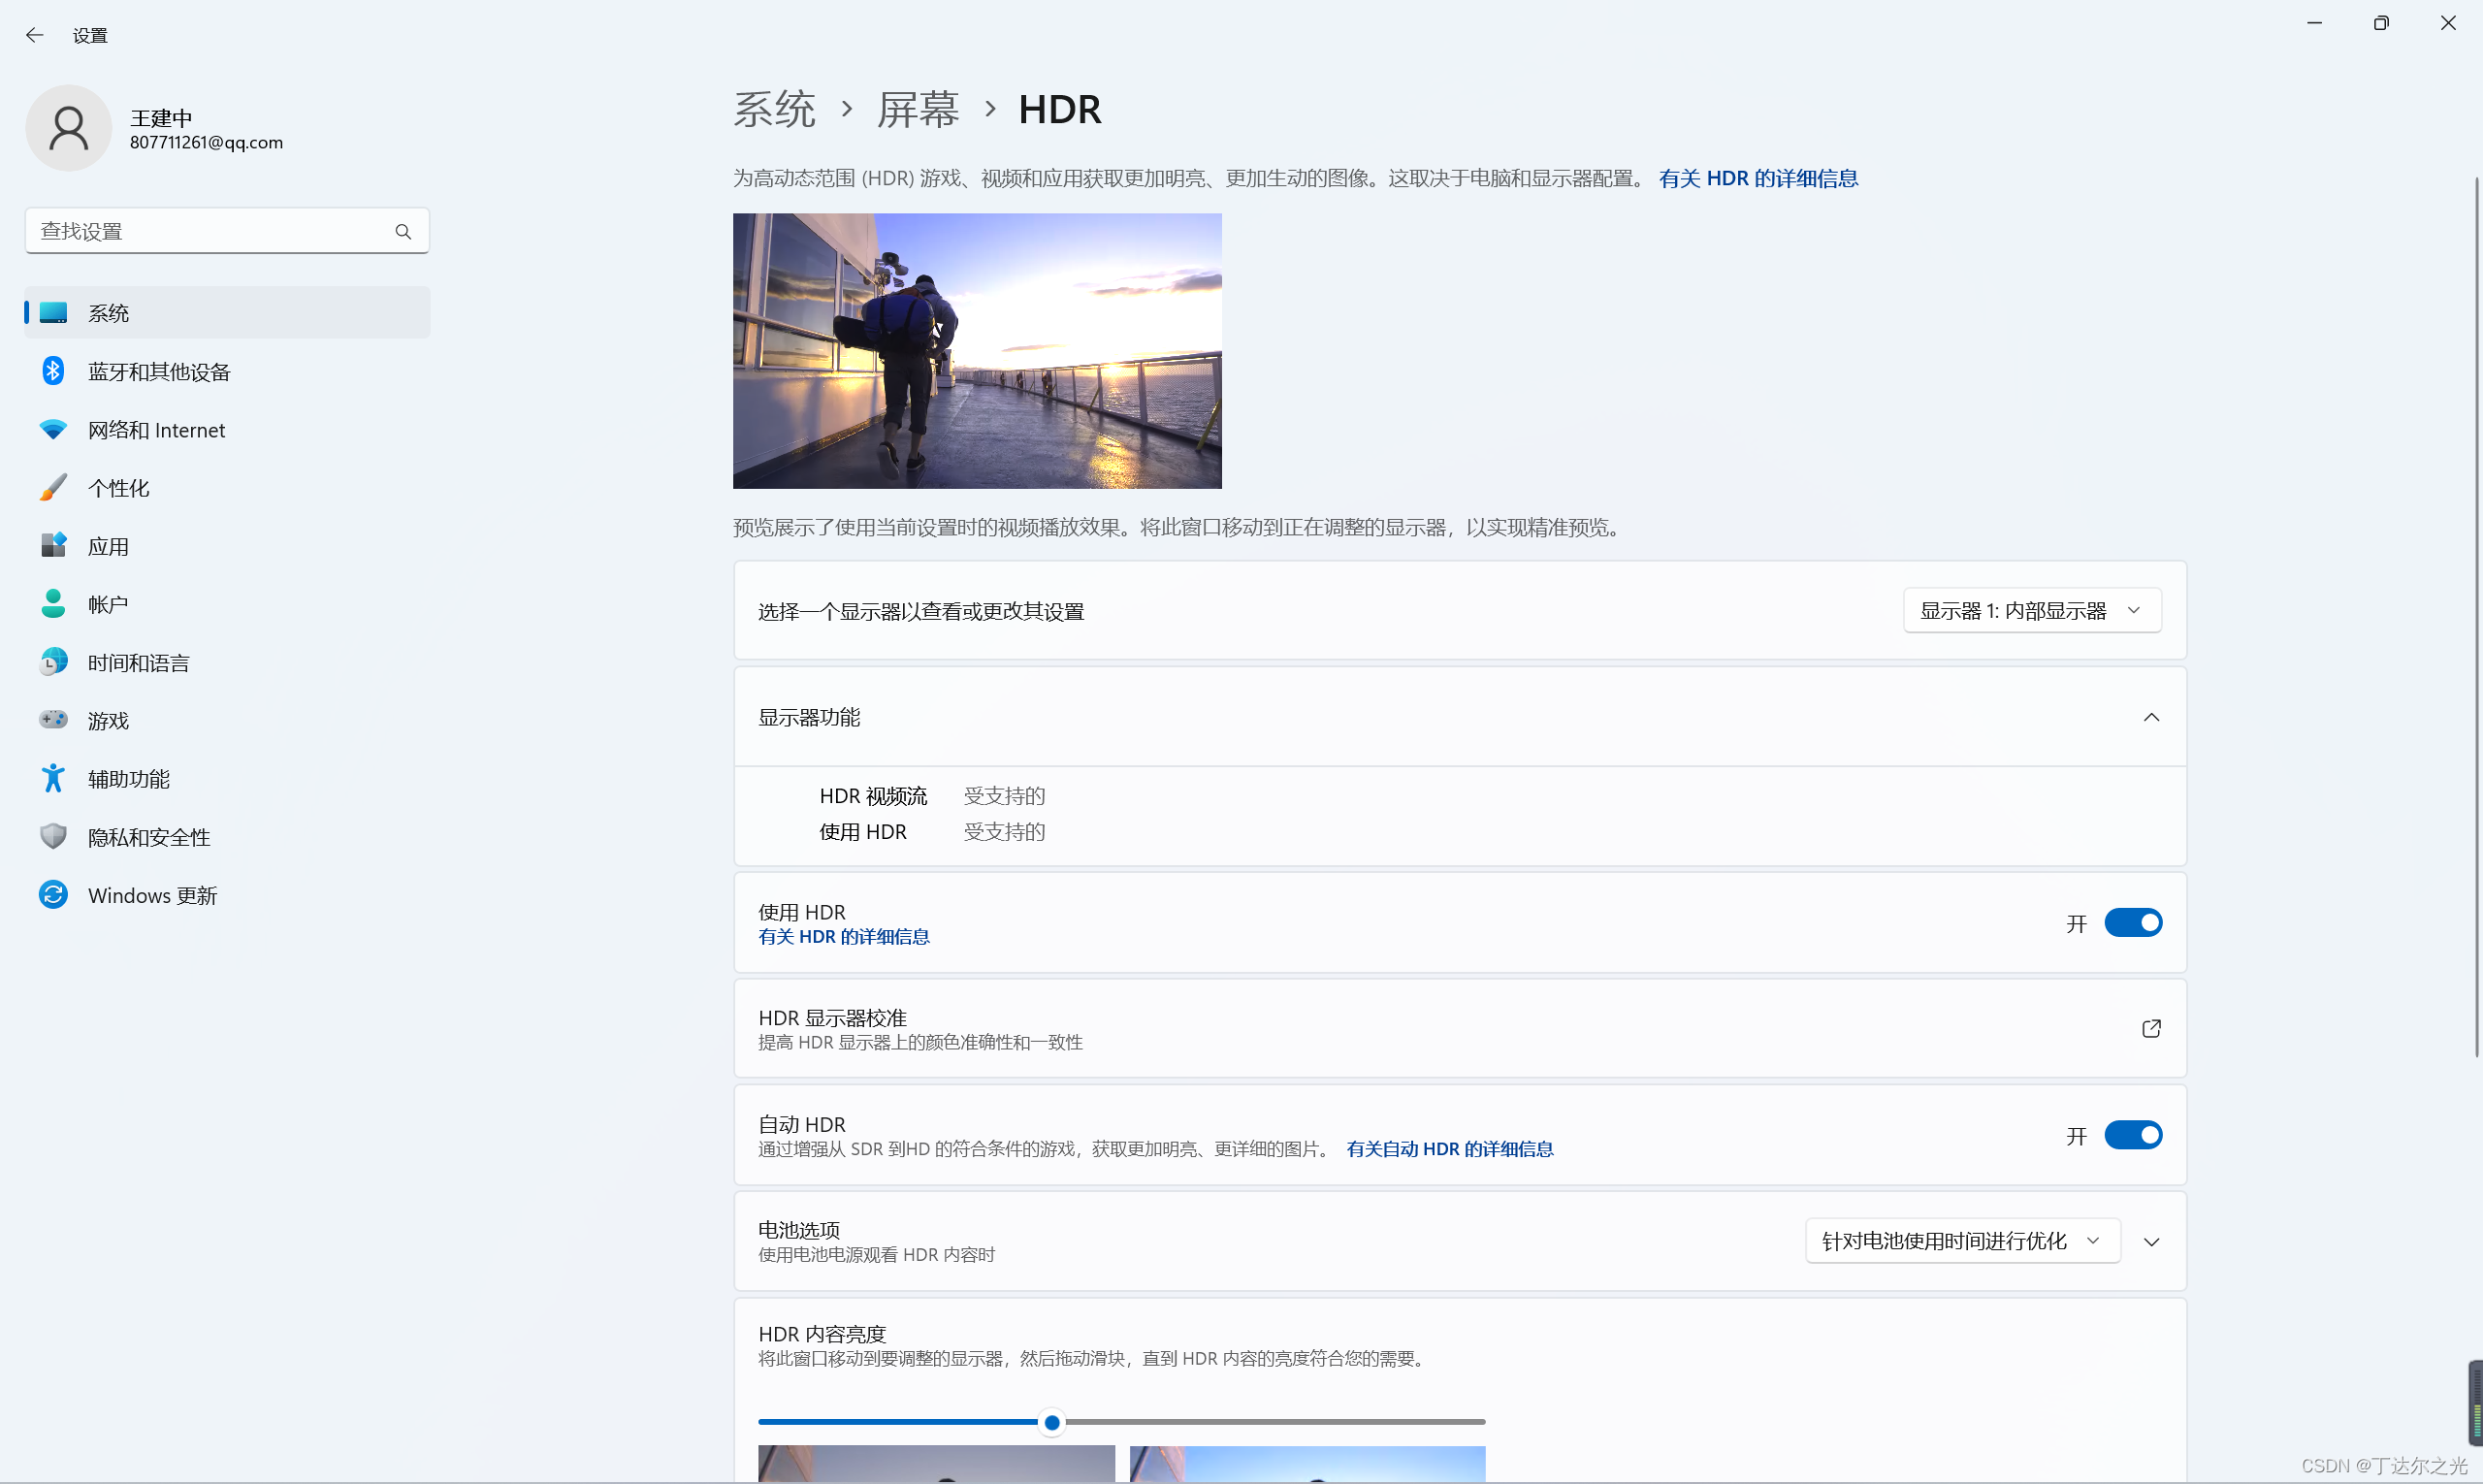This screenshot has width=2483, height=1484.
Task: Restore down the settings window
Action: tap(2381, 23)
